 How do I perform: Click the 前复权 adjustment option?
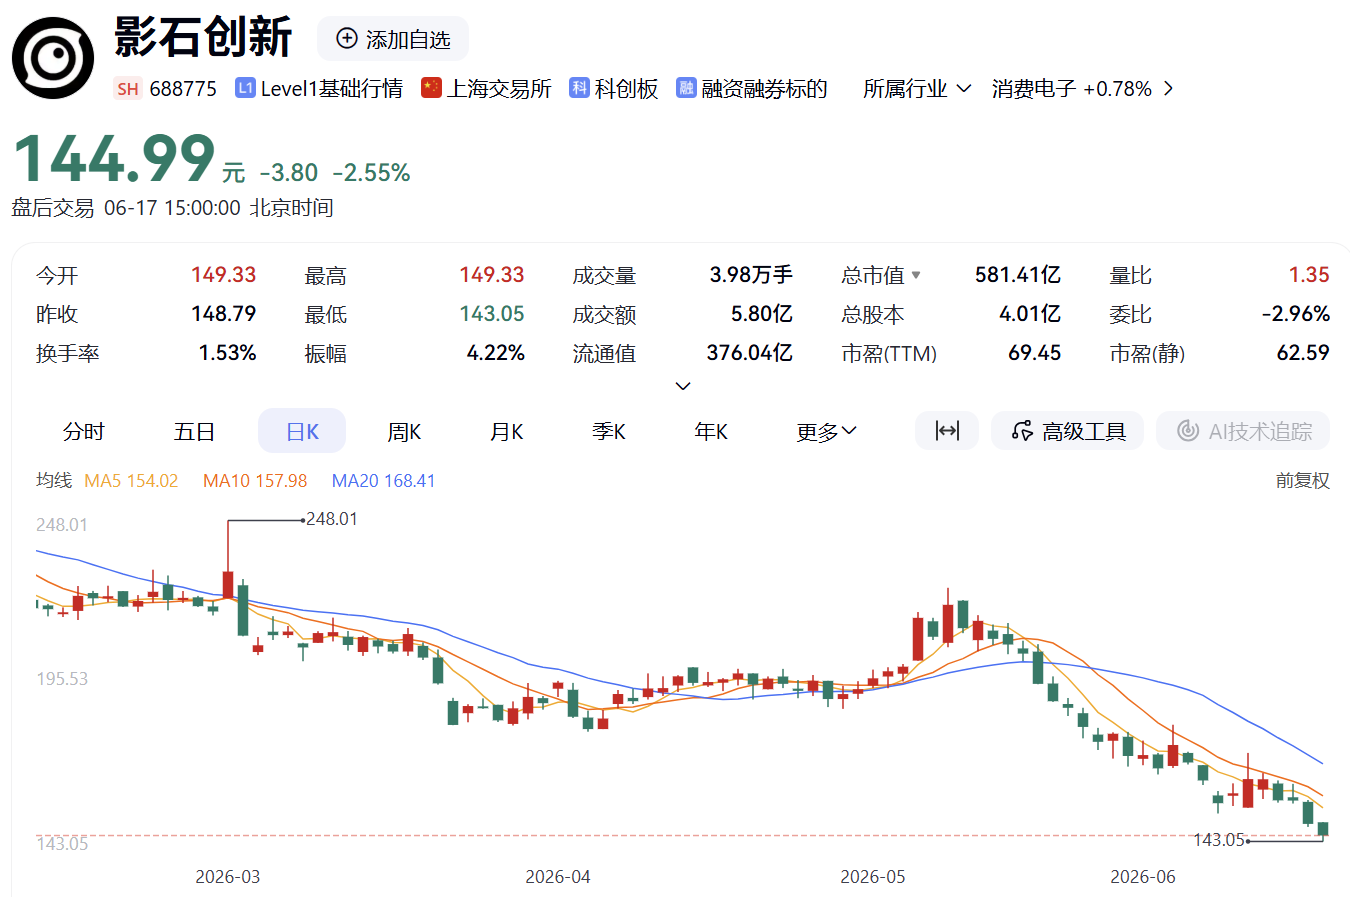(x=1302, y=481)
